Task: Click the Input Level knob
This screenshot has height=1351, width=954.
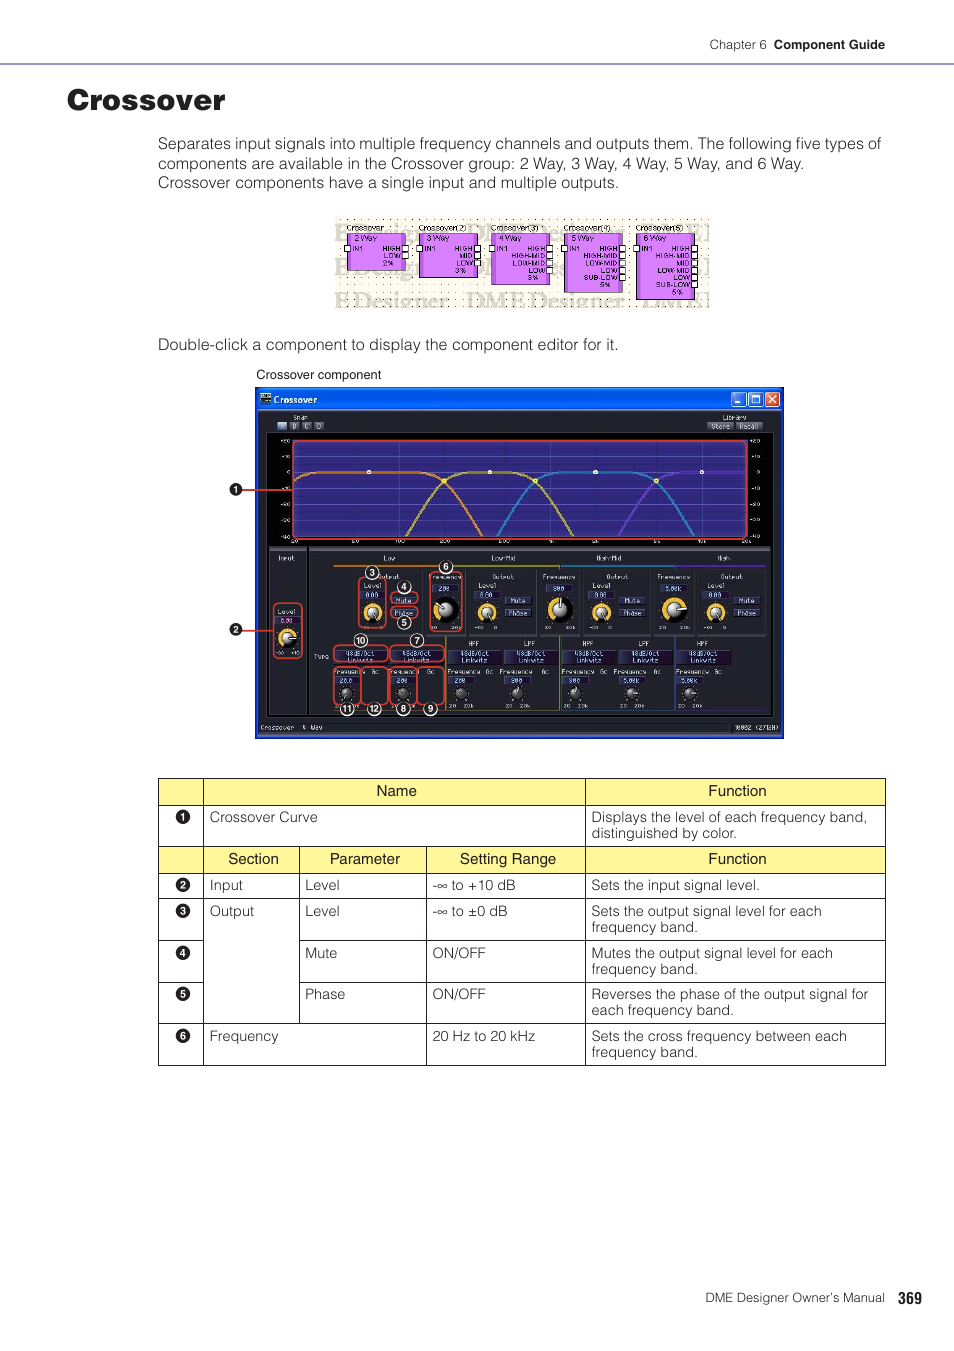Action: pos(287,638)
